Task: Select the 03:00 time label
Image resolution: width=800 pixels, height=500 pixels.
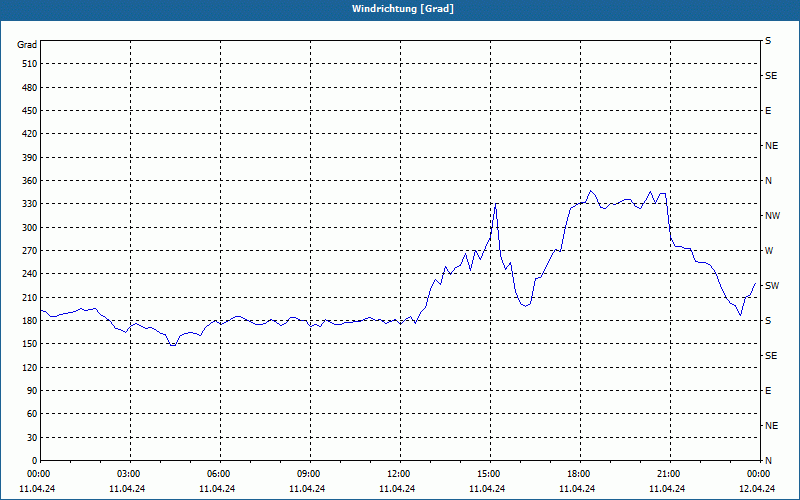Action: coord(130,474)
